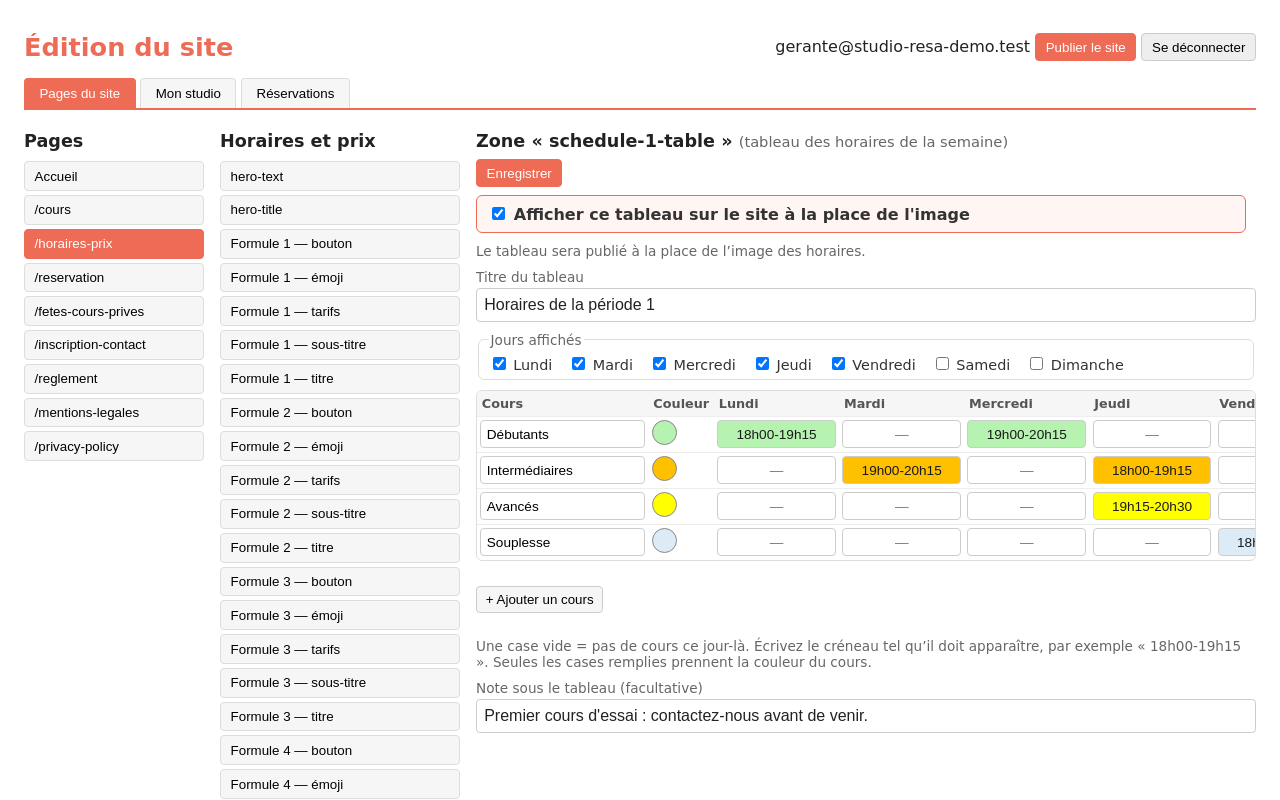Select the 'Formule 3 — titre' zone

pyautogui.click(x=340, y=716)
